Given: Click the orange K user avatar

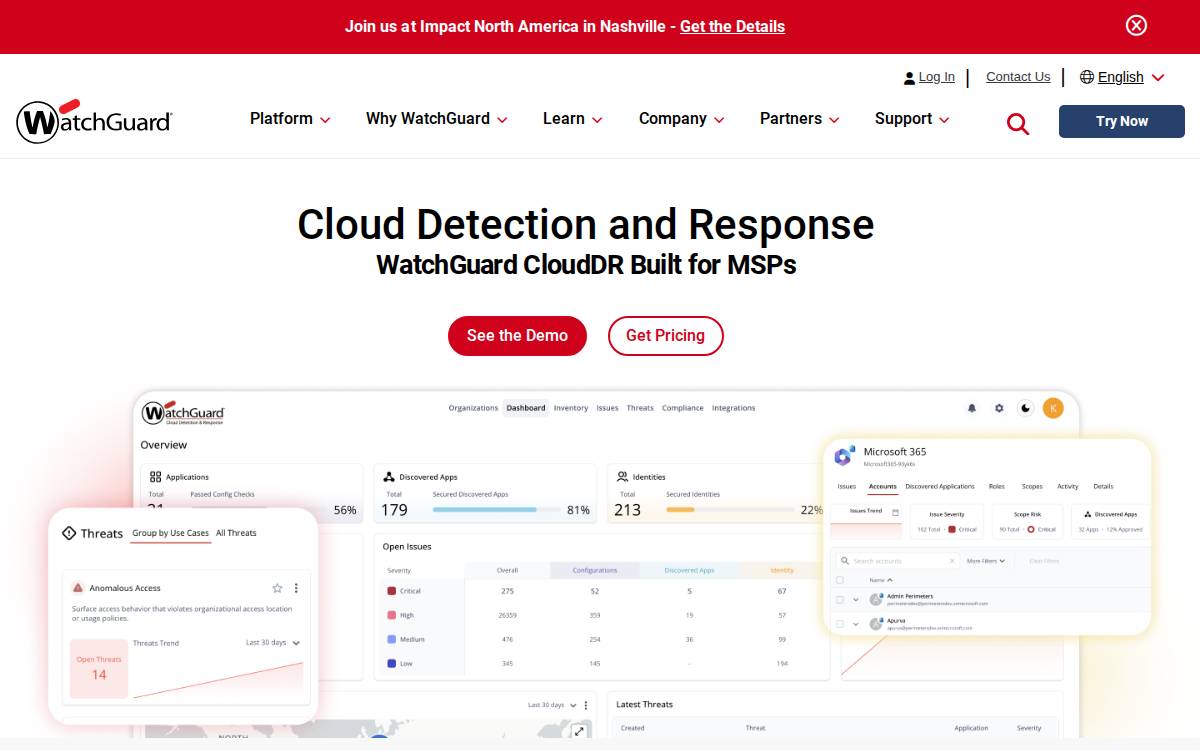Looking at the screenshot, I should tap(1053, 408).
